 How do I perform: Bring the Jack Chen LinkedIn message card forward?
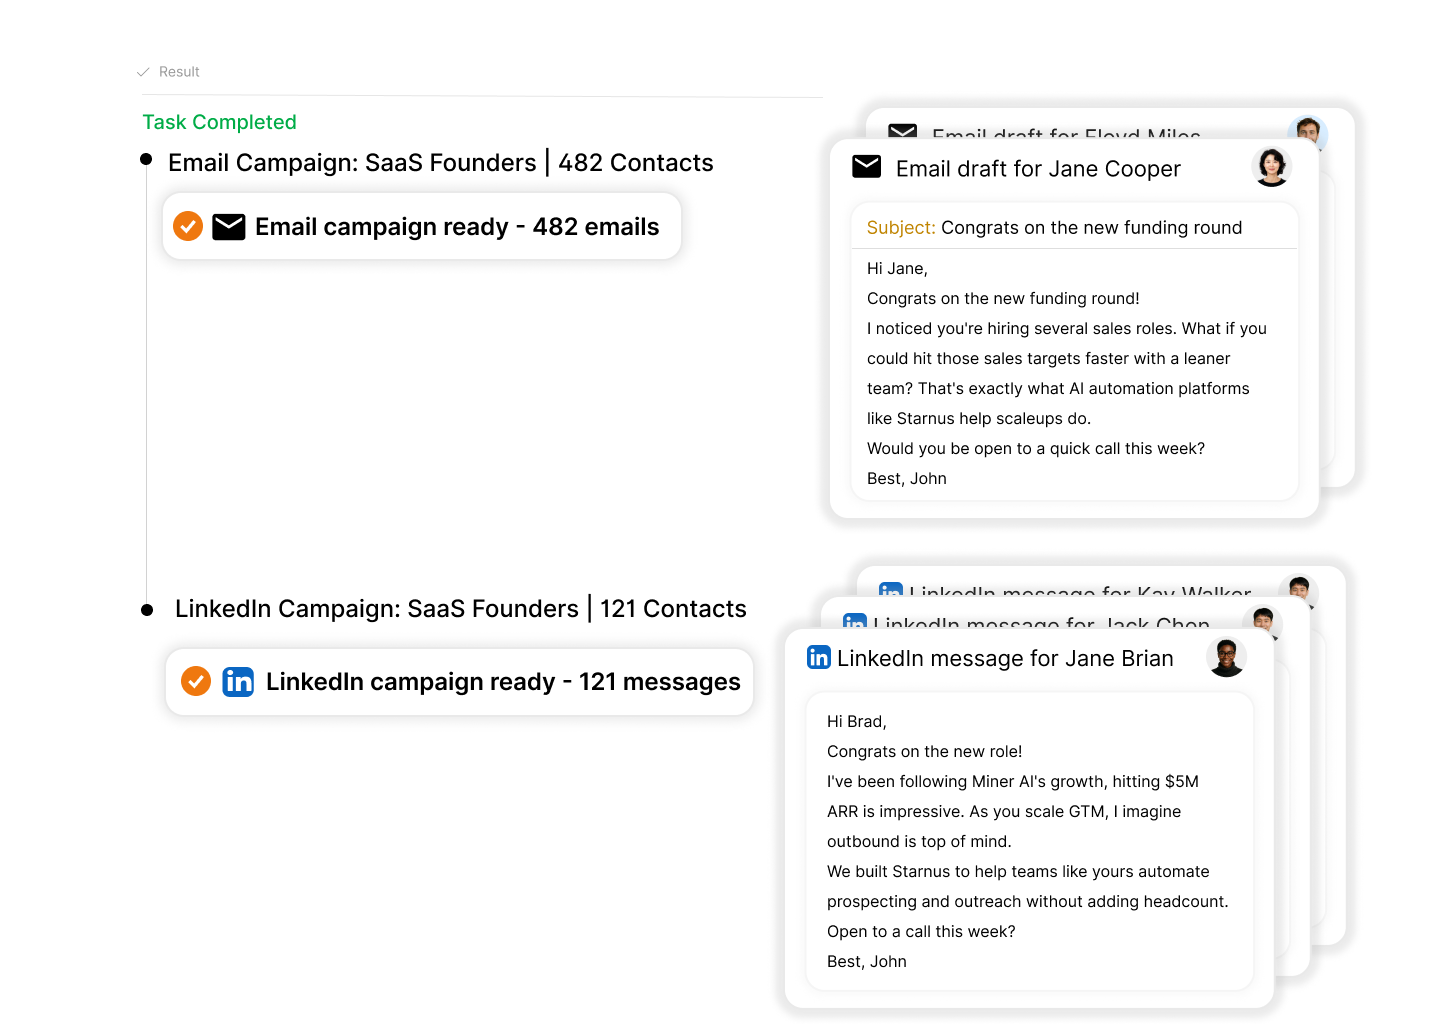pyautogui.click(x=1040, y=620)
